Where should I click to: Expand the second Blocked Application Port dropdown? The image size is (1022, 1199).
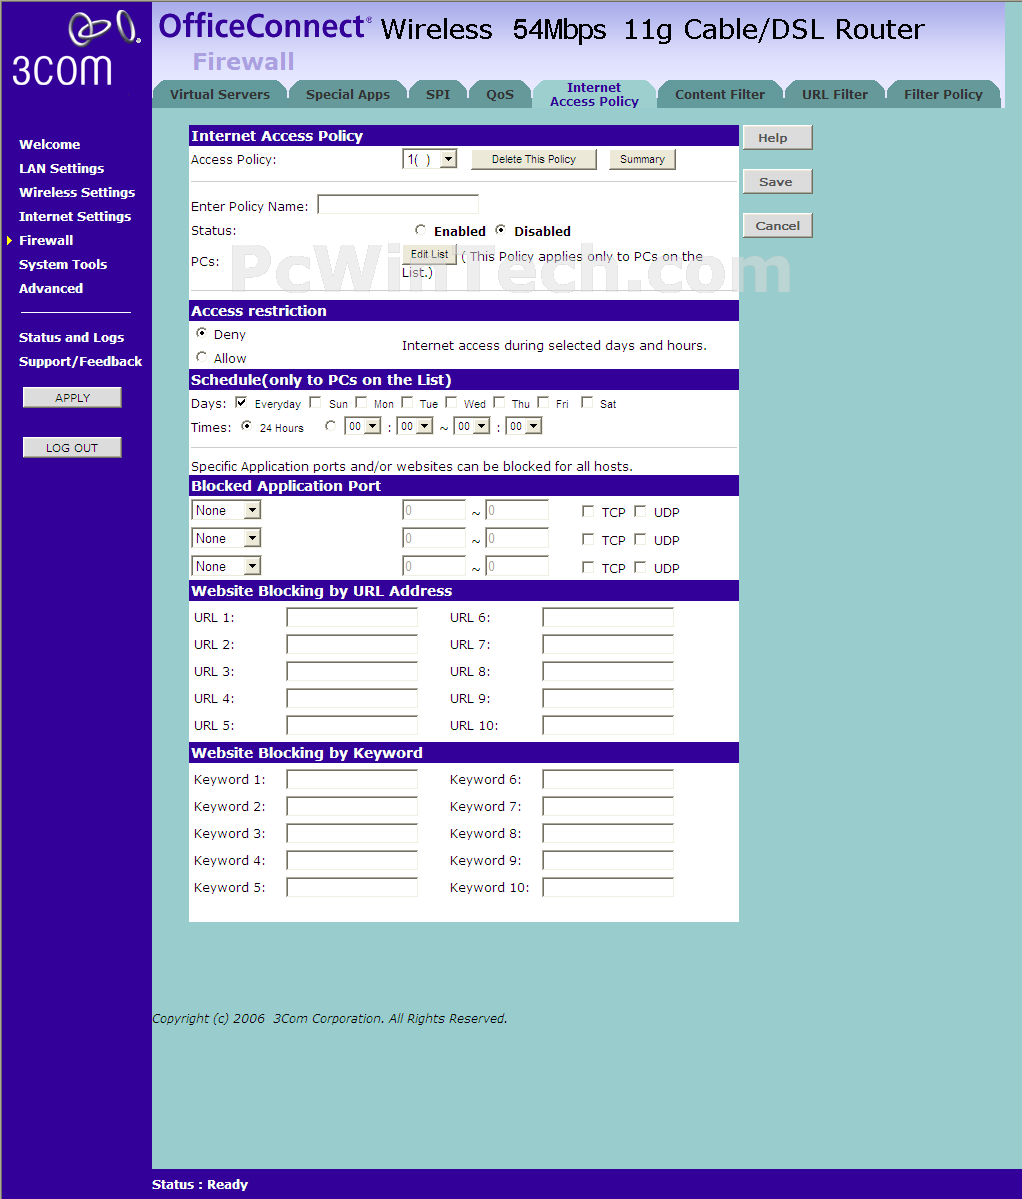(x=226, y=538)
